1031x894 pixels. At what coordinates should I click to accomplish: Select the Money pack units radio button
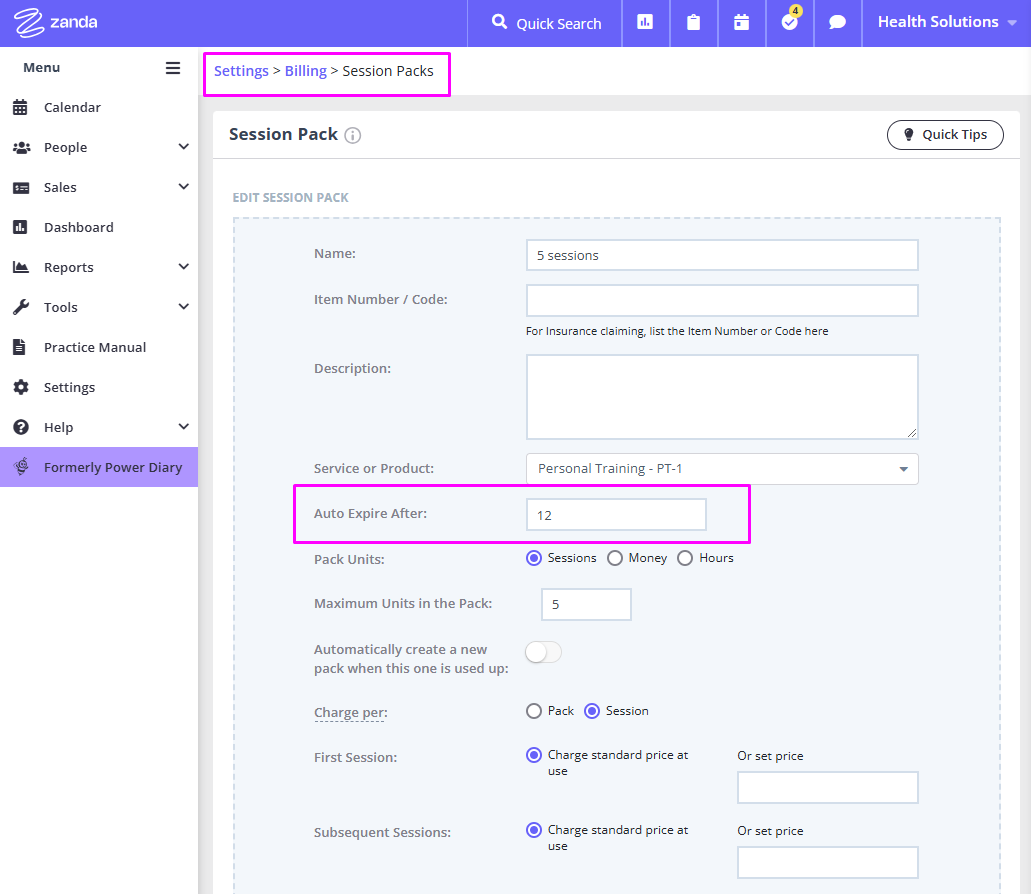coord(614,558)
